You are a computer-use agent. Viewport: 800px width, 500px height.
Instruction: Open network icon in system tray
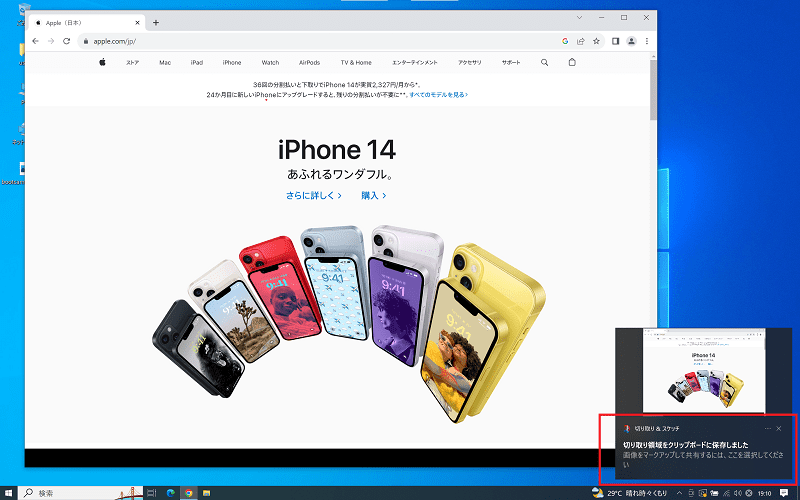(x=726, y=493)
